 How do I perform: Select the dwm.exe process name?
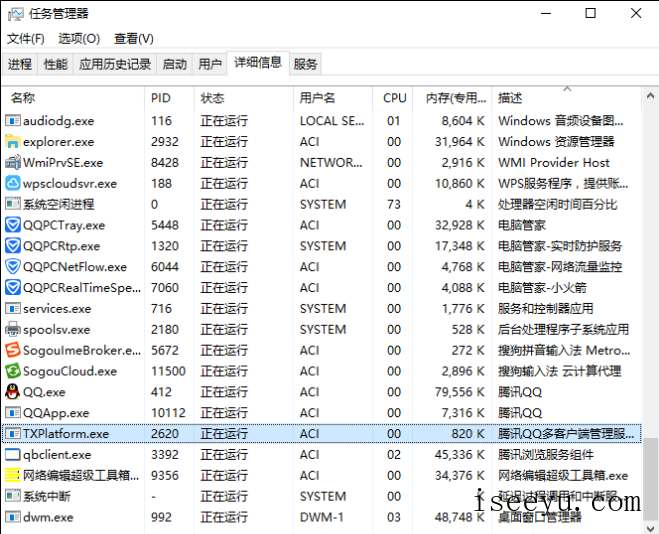coord(48,517)
